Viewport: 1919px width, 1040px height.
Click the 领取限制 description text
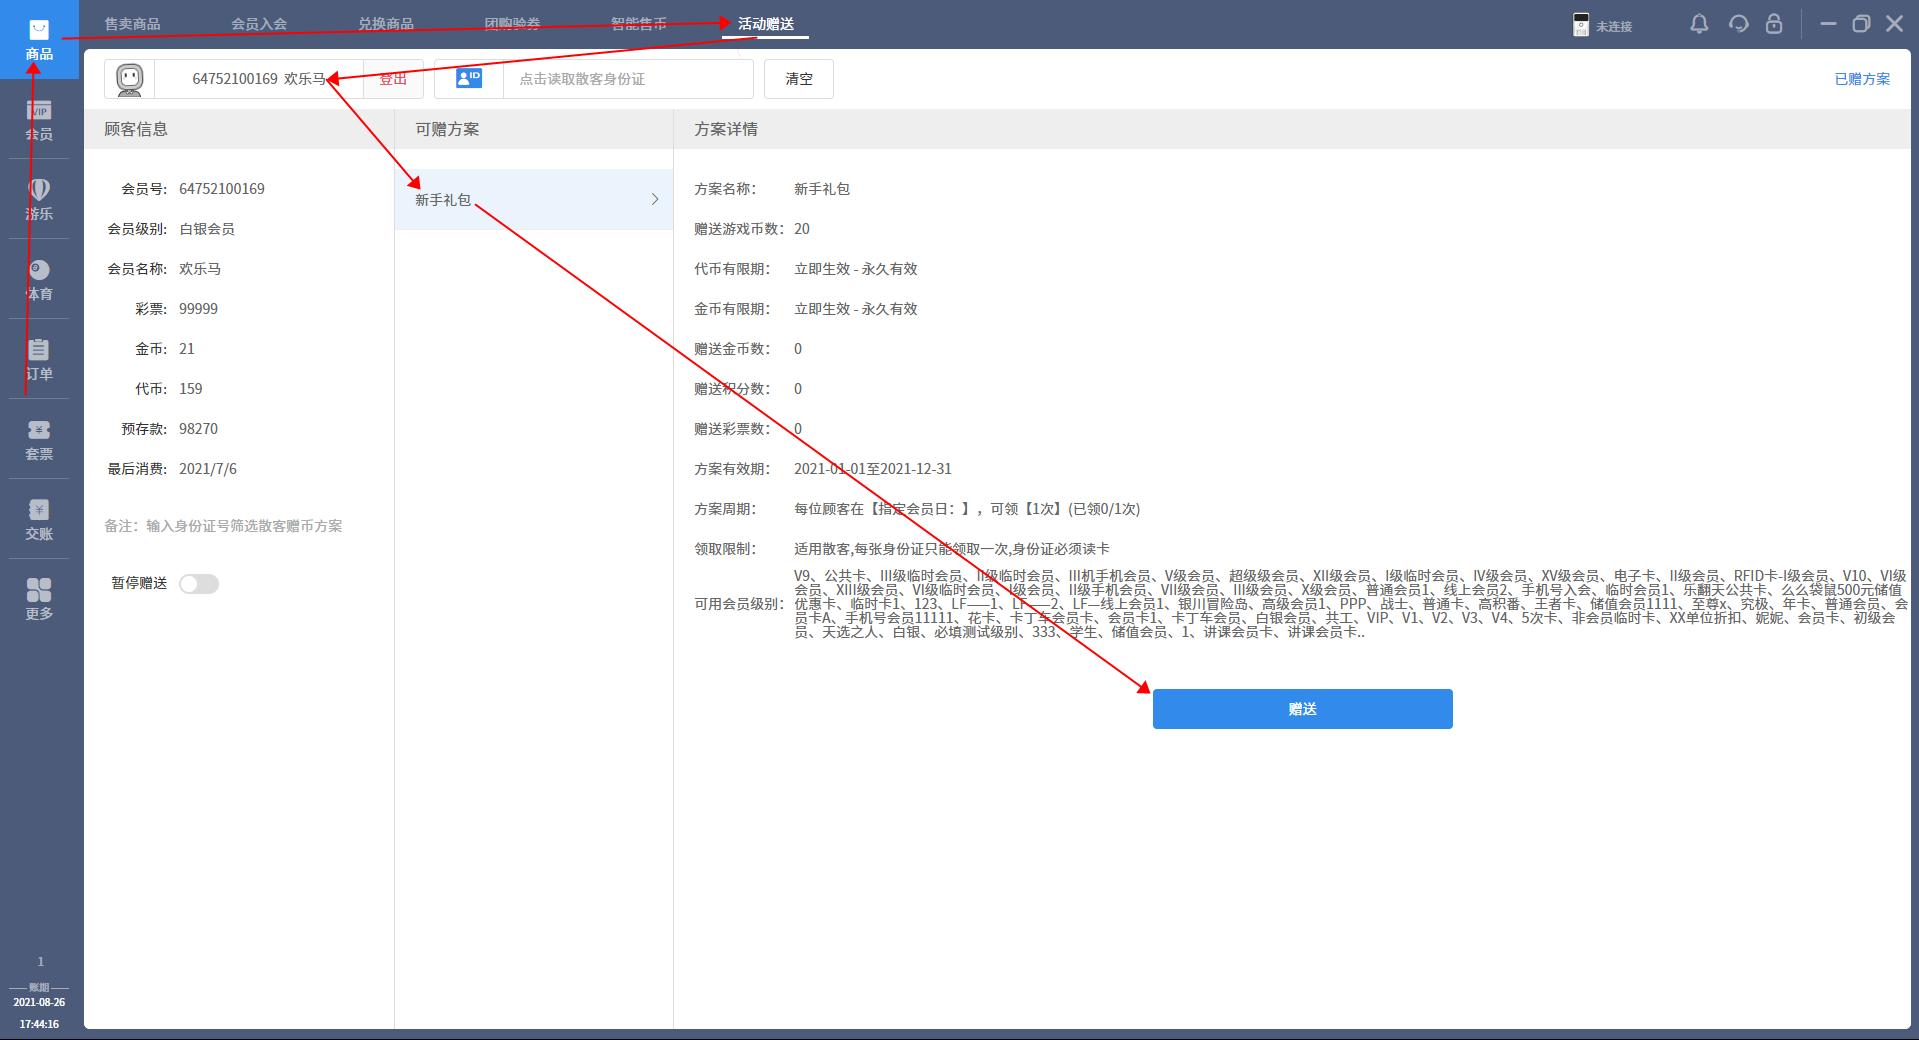click(952, 549)
